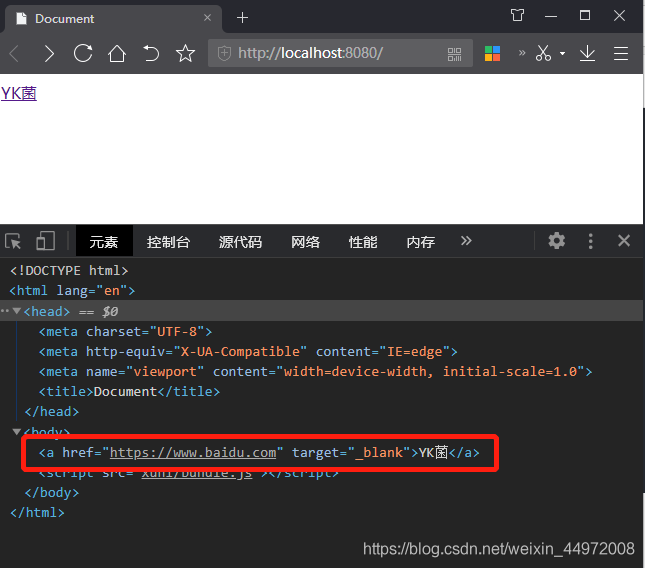Open the colorful apps grid extension

(492, 53)
